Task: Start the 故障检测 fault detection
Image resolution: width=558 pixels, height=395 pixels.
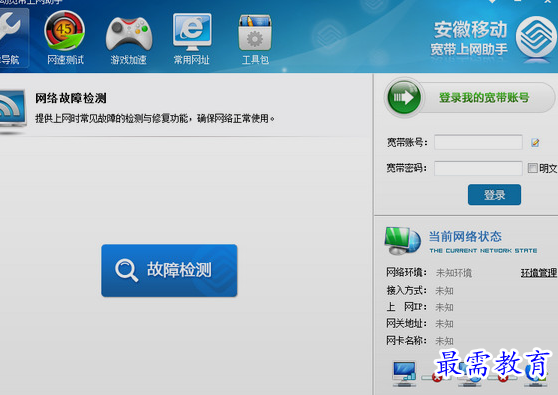Action: (169, 270)
